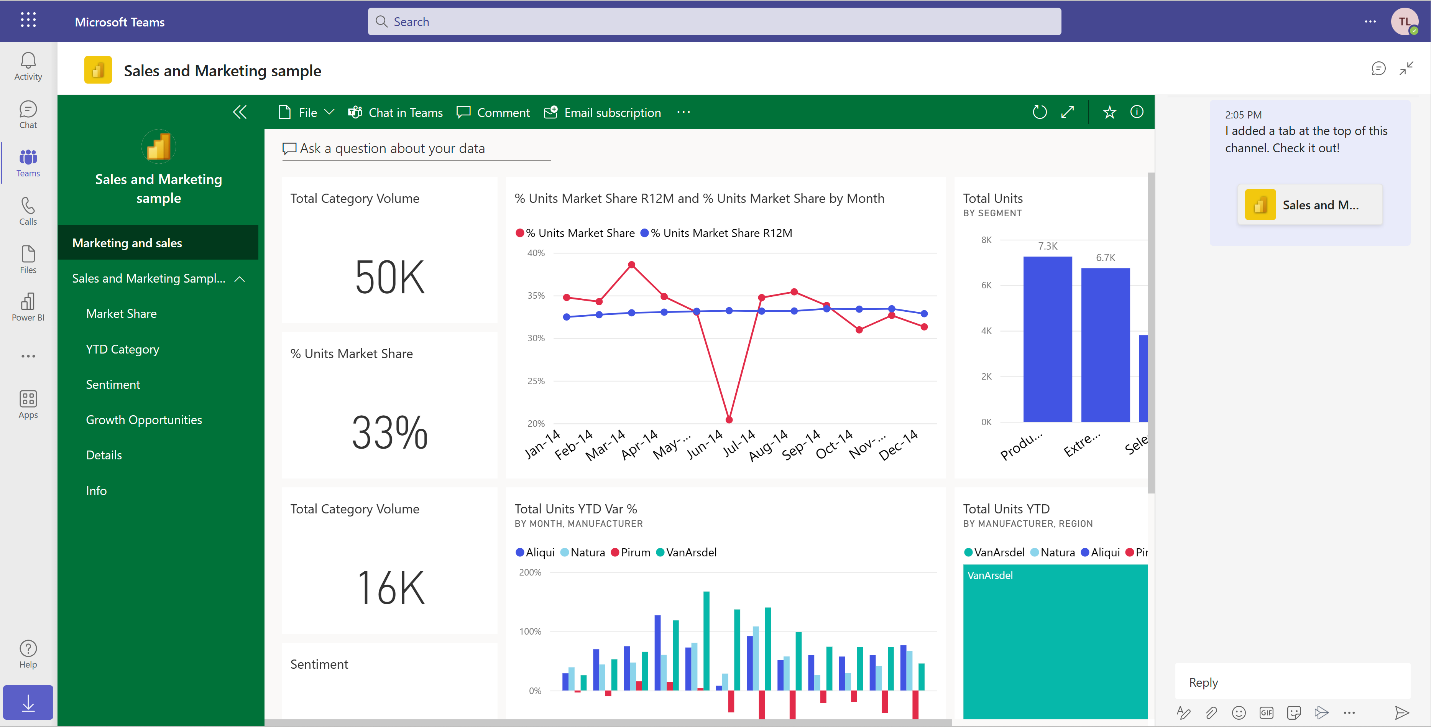Viewport: 1431px width, 727px height.
Task: Open the format text icon under Reply
Action: point(1184,712)
